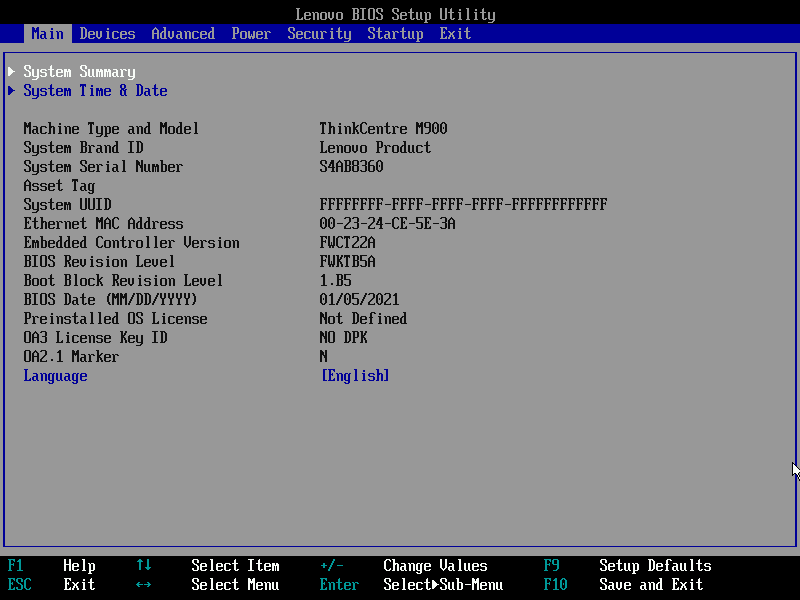Click the ESC Exit key hint

tap(52, 584)
